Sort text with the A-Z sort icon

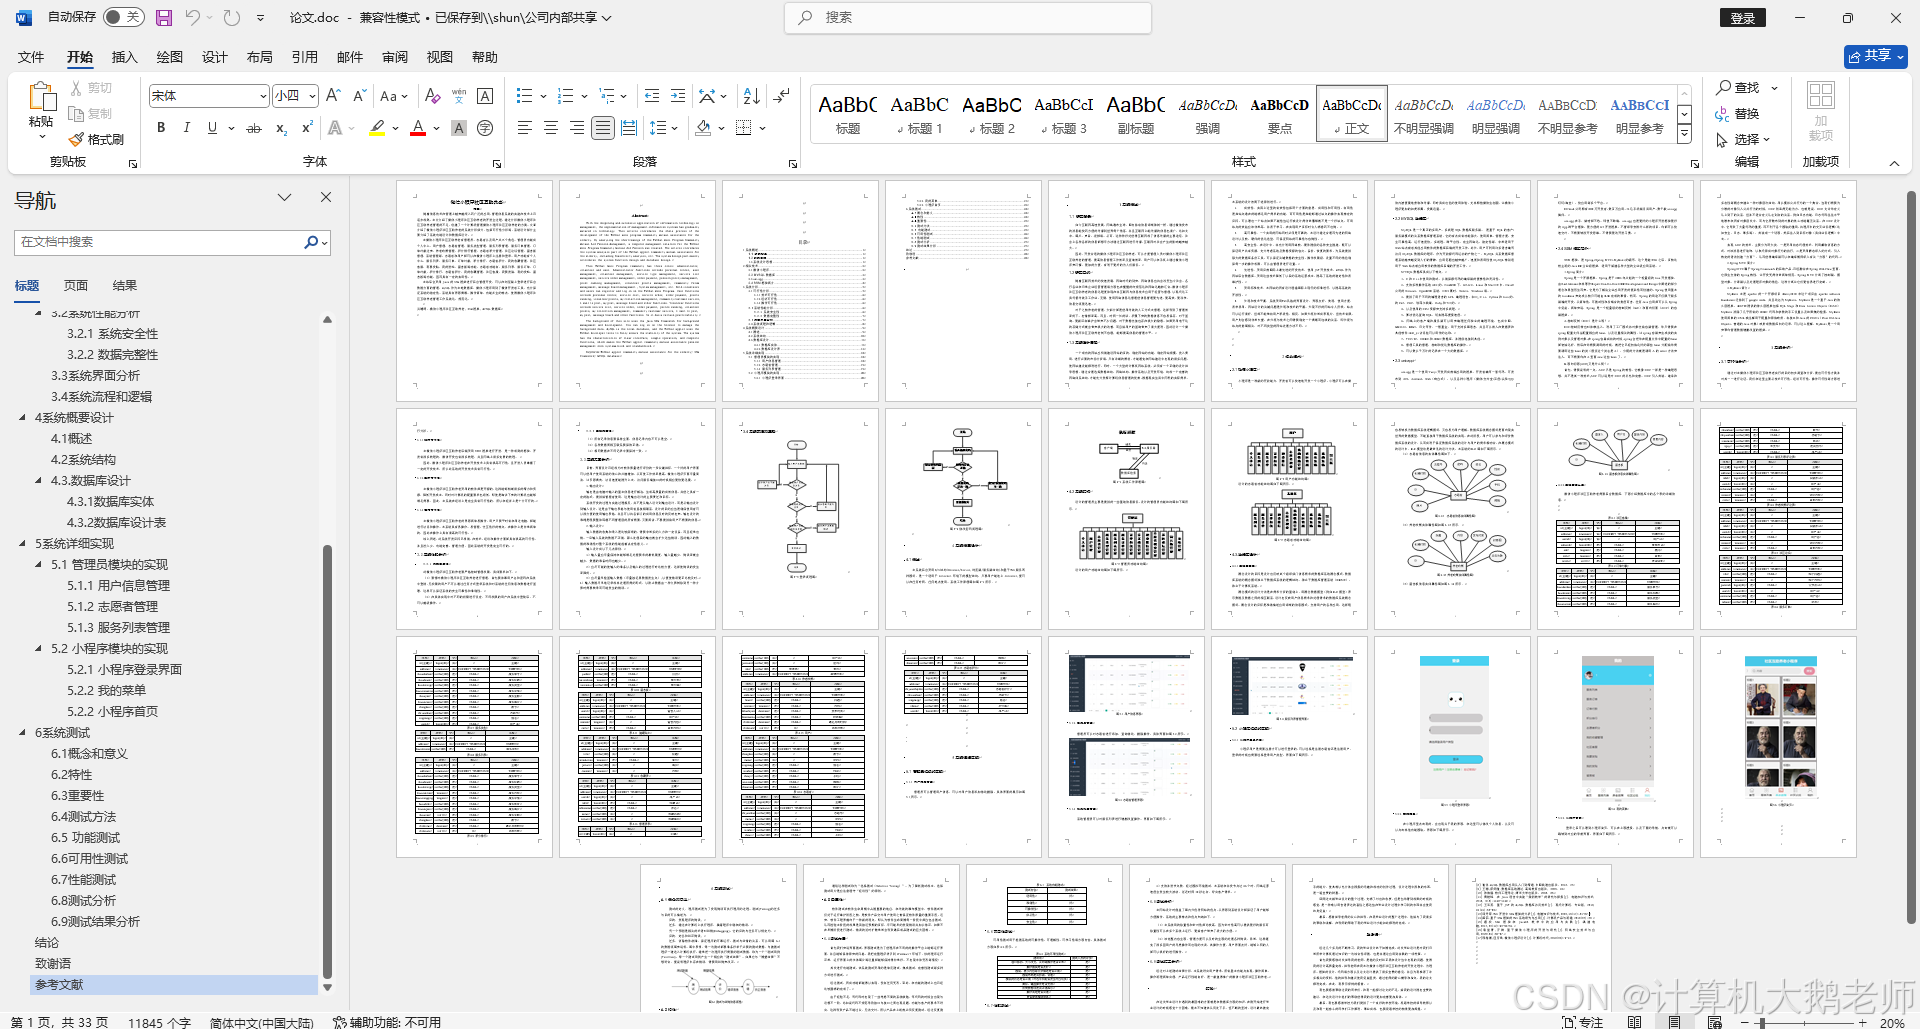coord(752,95)
